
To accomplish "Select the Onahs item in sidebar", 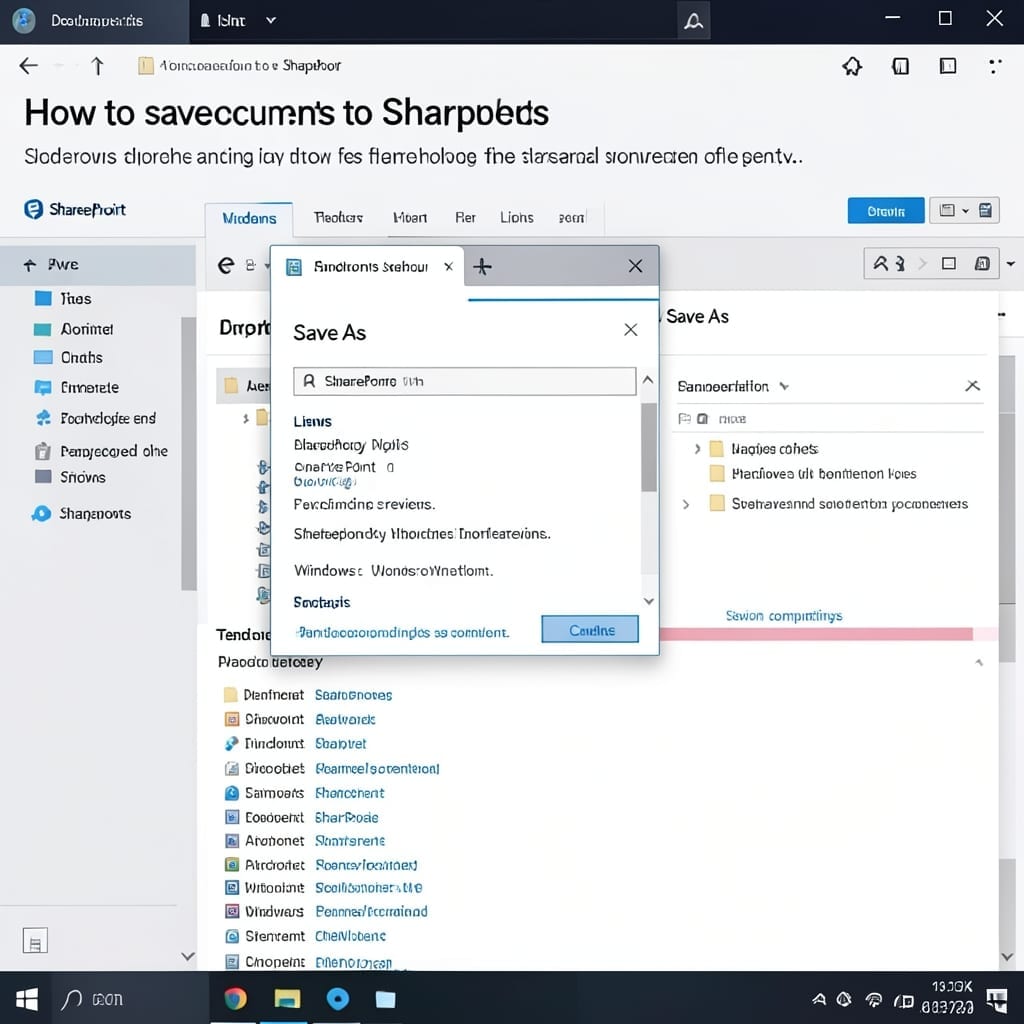I will click(x=68, y=357).
